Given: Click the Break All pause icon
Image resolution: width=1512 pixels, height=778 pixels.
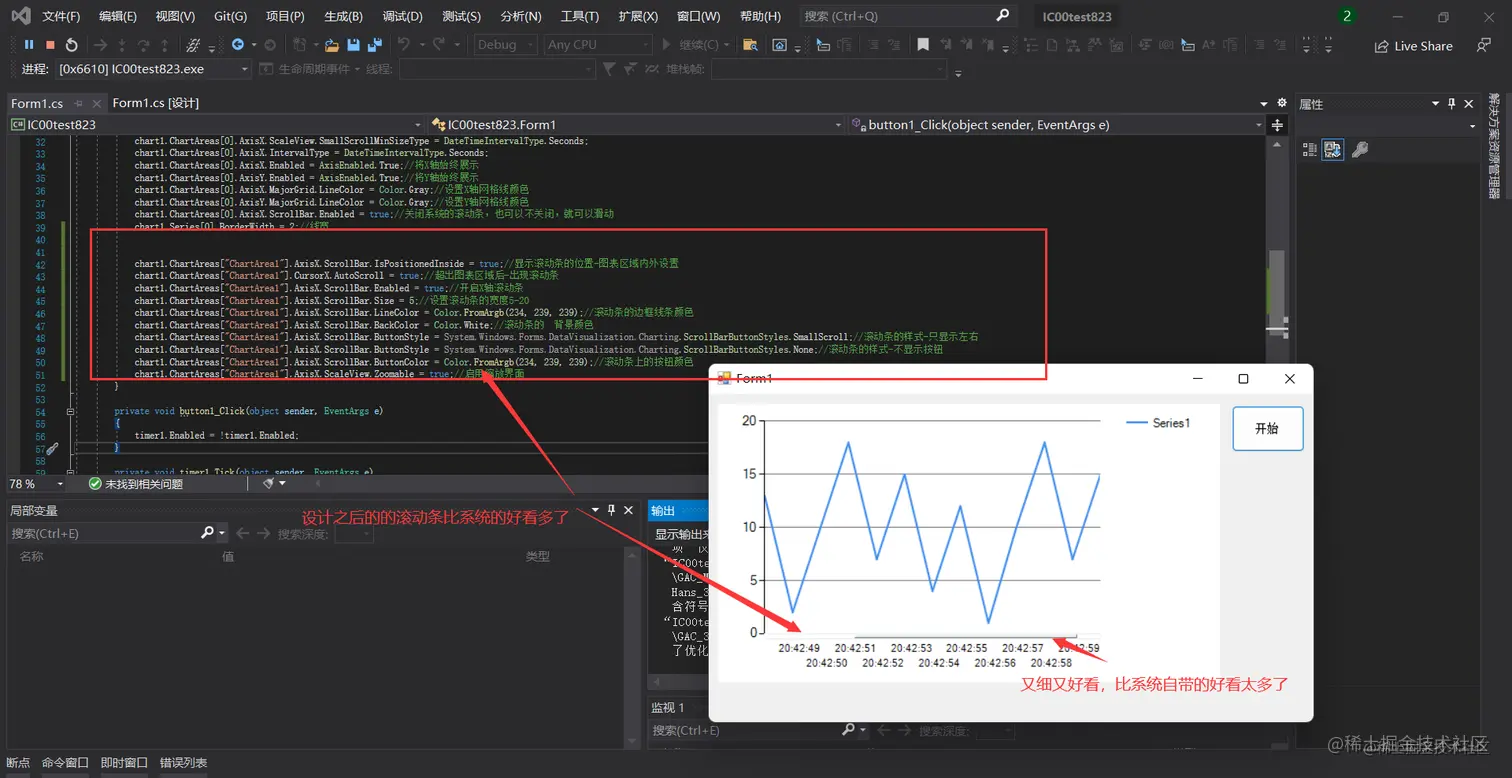Looking at the screenshot, I should 30,44.
